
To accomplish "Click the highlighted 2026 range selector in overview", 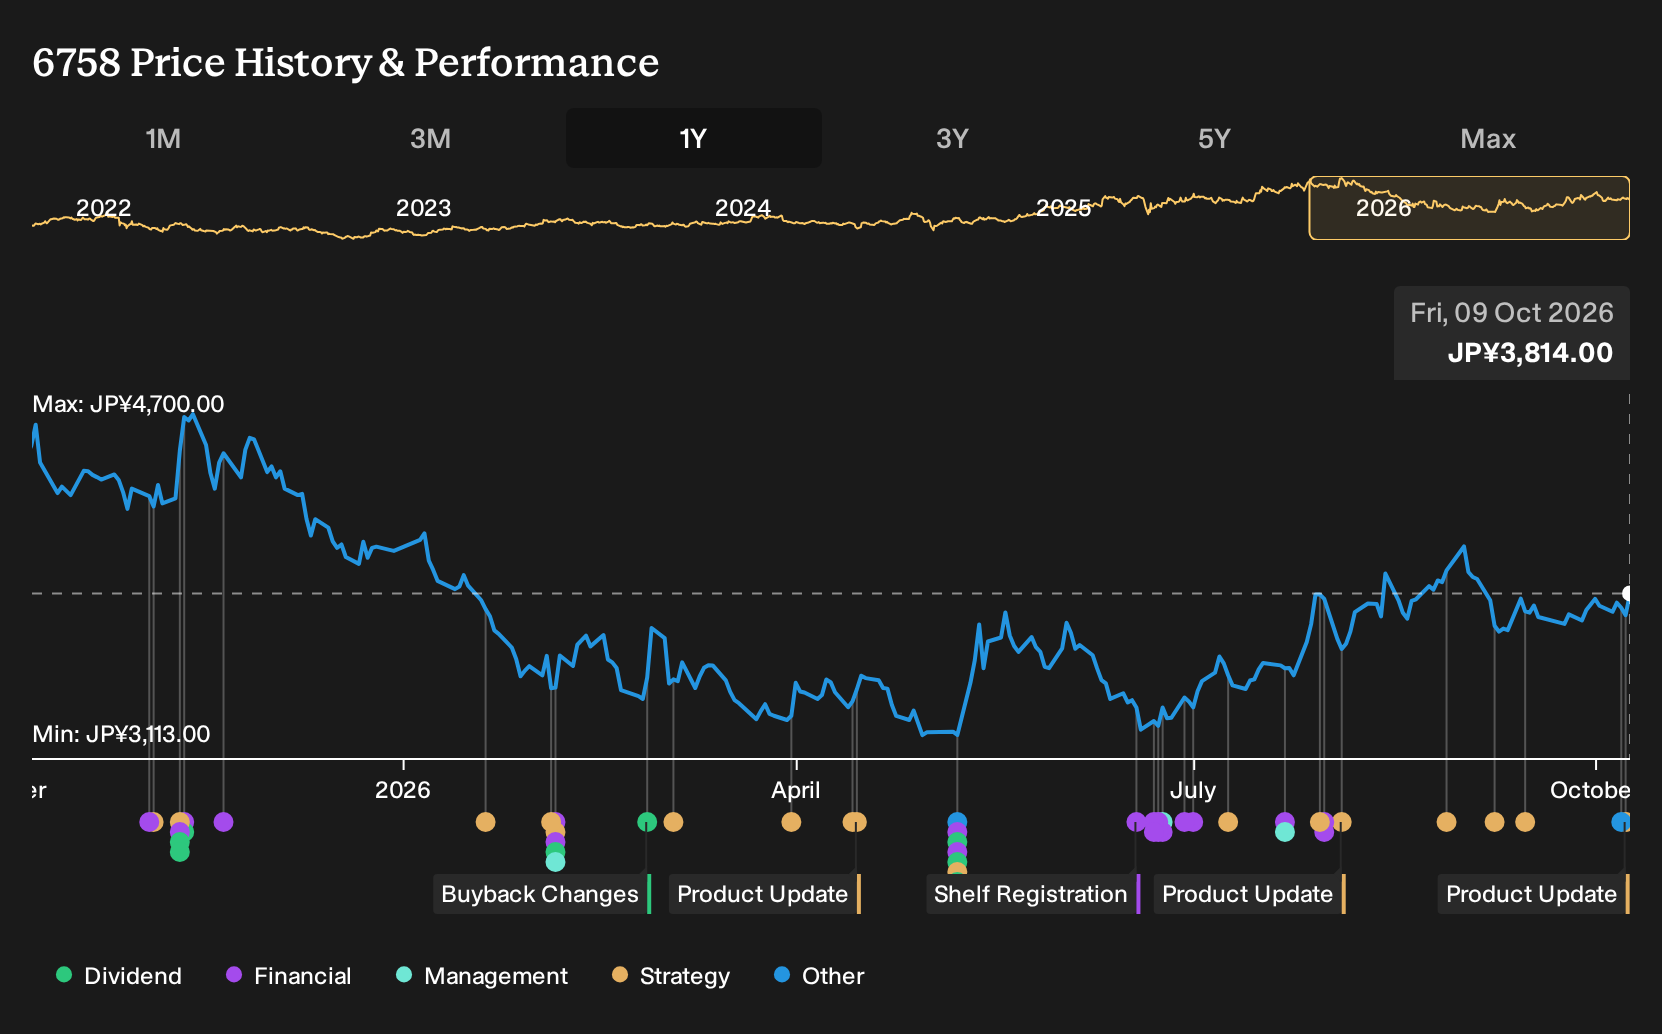I will (1469, 208).
